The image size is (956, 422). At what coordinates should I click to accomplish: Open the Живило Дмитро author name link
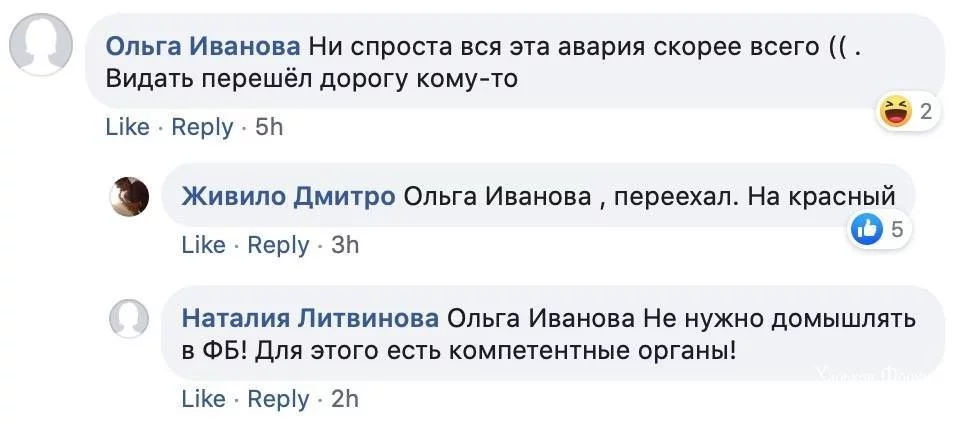click(x=288, y=197)
